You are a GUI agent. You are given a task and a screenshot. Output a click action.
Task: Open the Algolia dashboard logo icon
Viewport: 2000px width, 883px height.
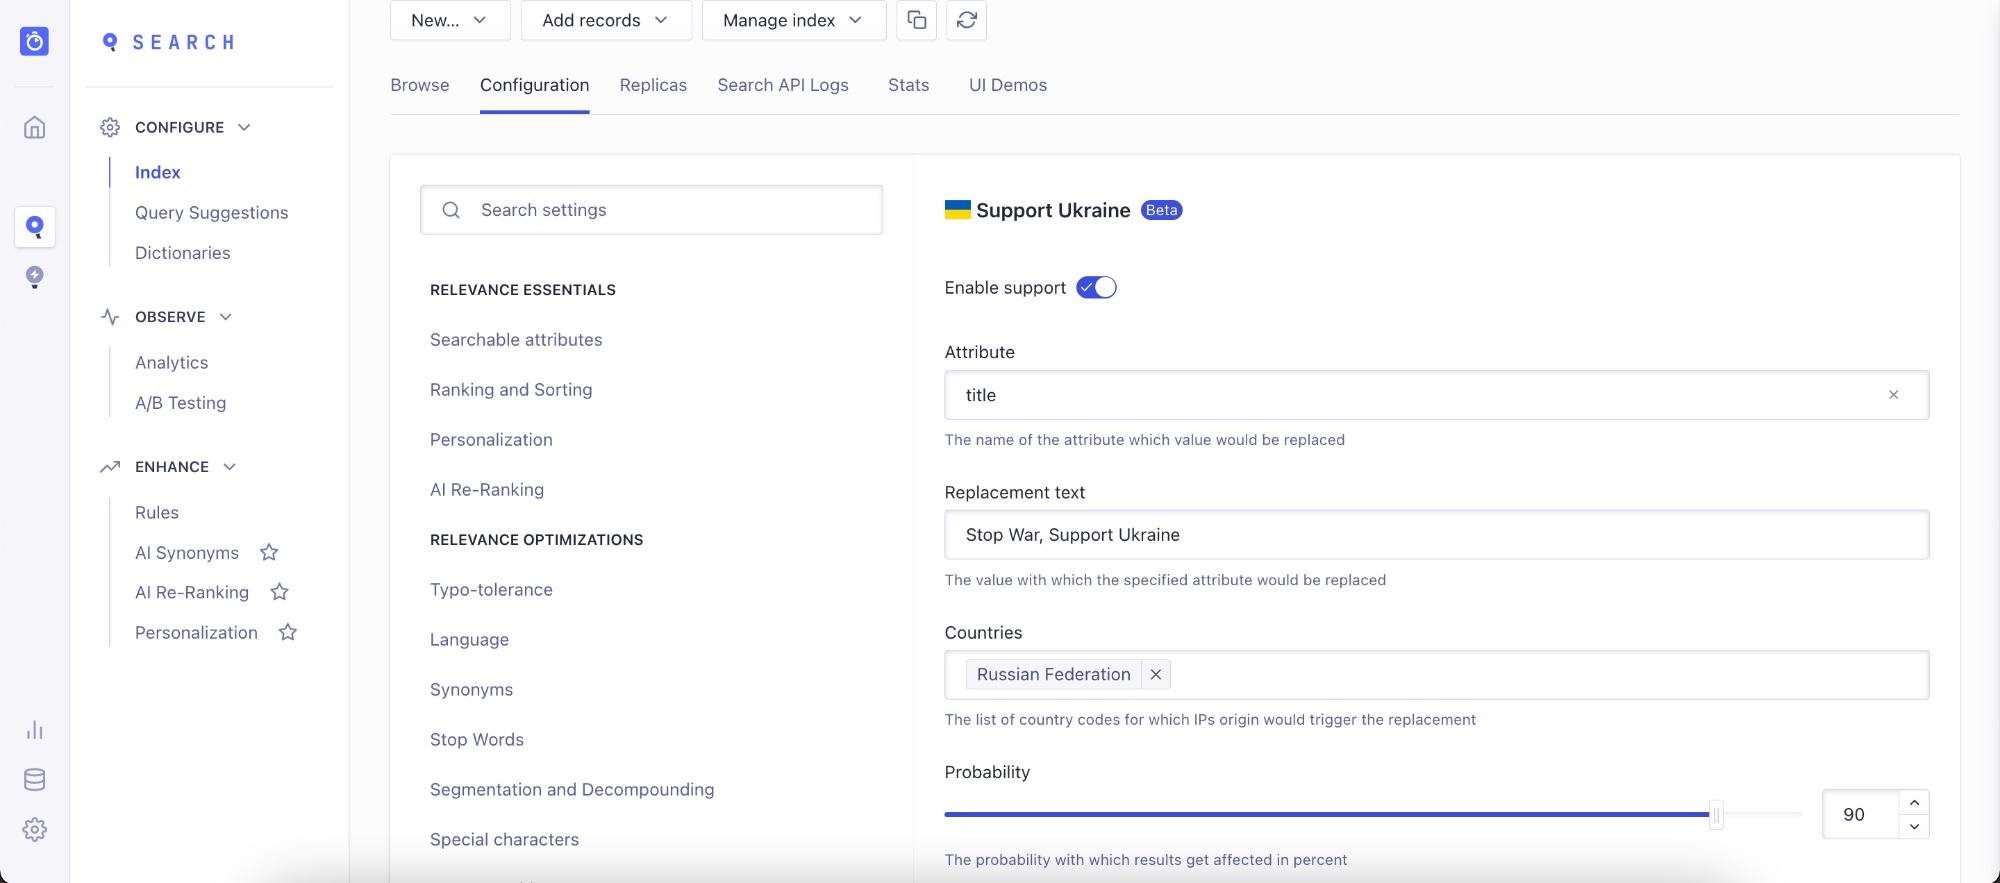(34, 41)
